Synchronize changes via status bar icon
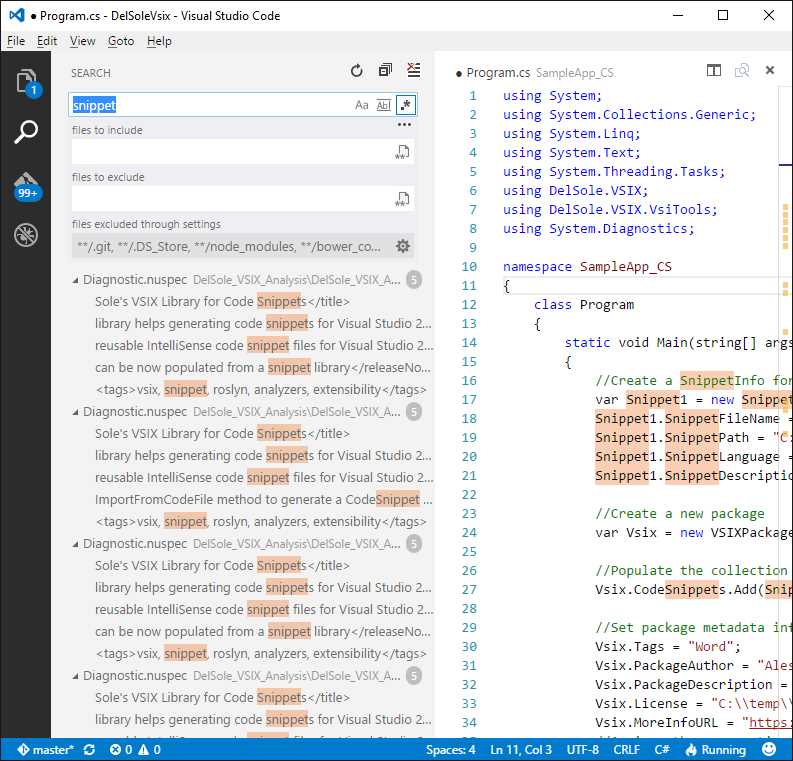The width and height of the screenshot is (793, 761). coord(89,749)
